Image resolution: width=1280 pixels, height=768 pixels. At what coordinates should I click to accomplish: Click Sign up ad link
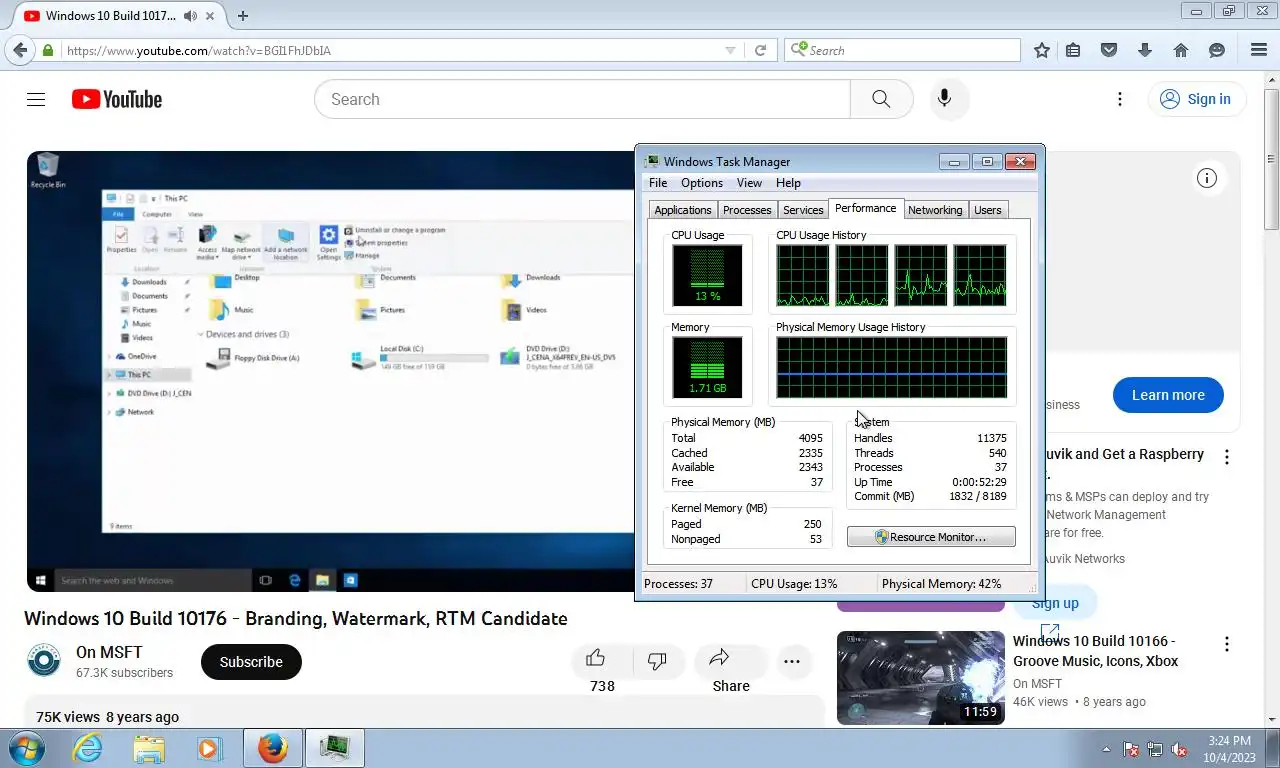click(1055, 603)
